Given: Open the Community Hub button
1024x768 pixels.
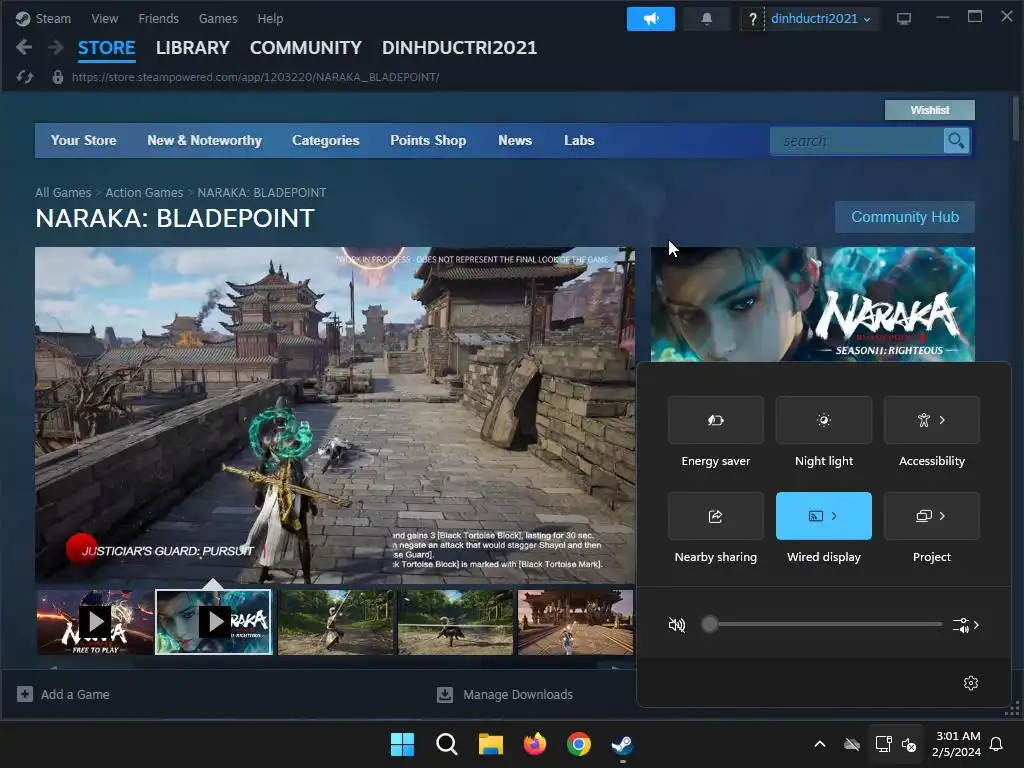Looking at the screenshot, I should (905, 217).
